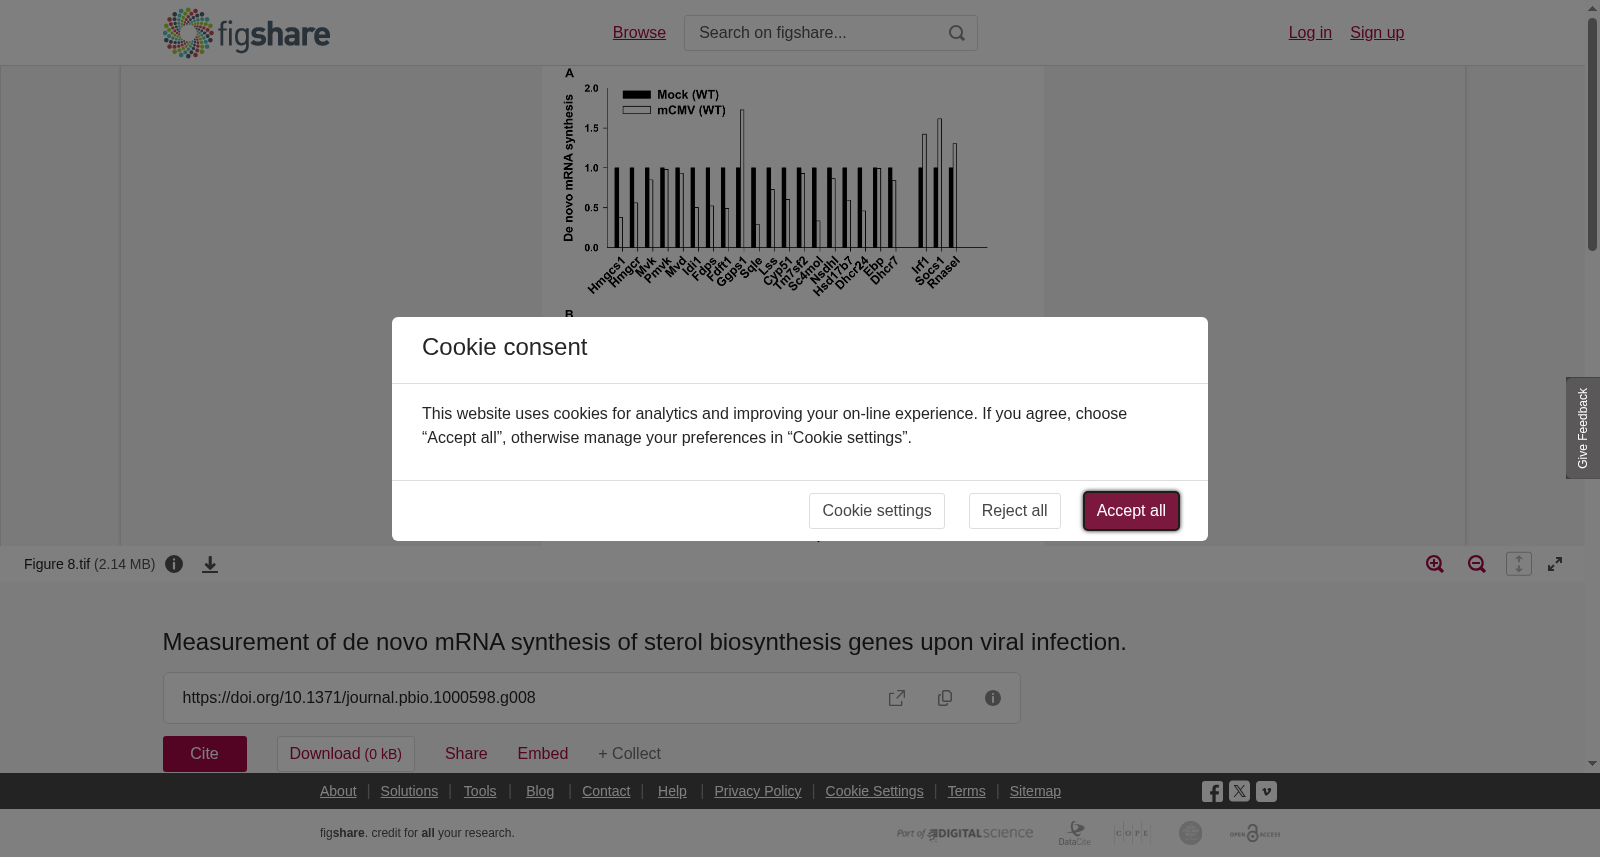Click the Browse menu link

639,33
